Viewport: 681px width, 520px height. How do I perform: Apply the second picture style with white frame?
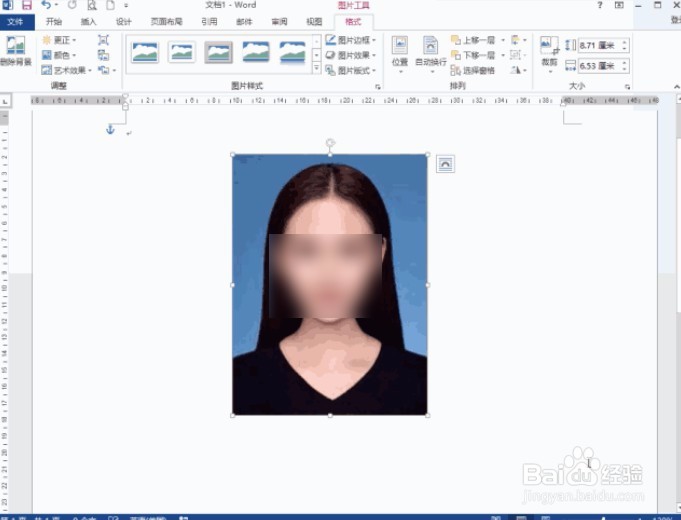coord(182,53)
